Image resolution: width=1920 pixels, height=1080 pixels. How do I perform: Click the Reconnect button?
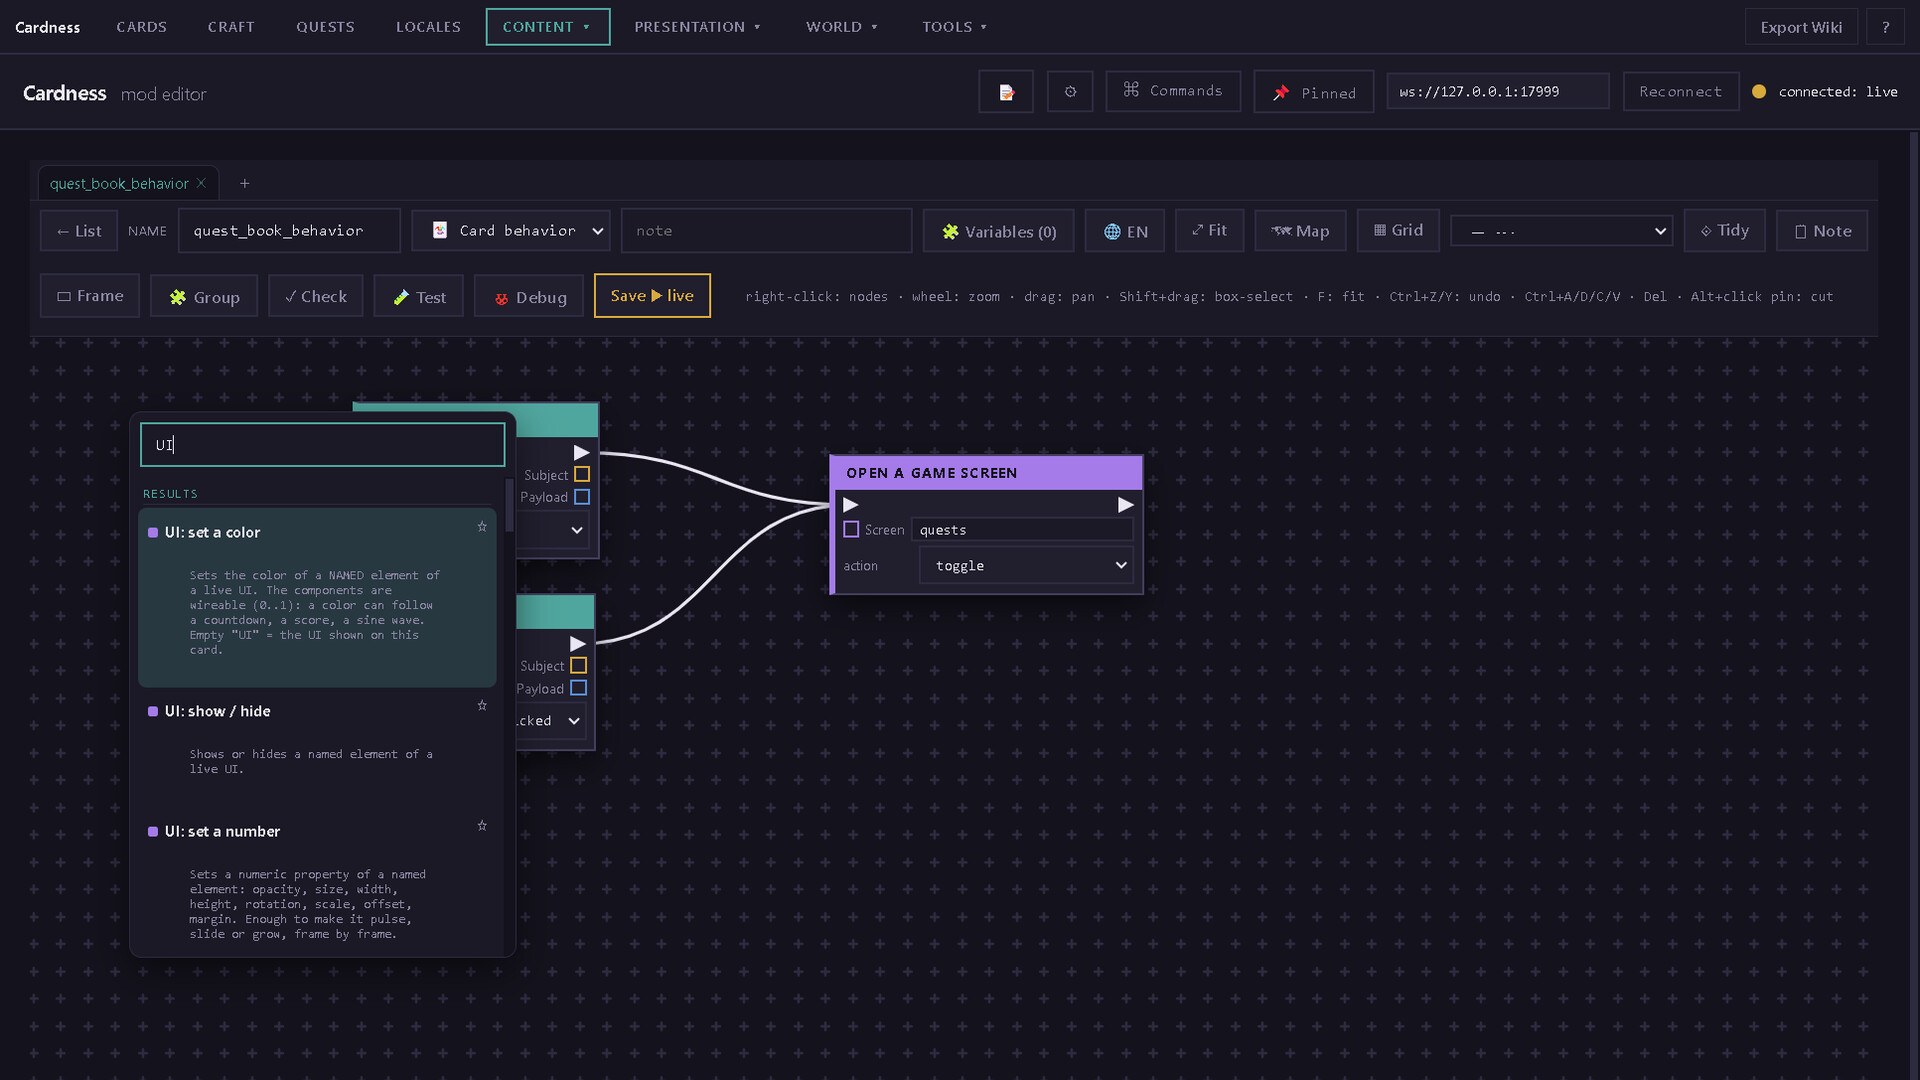(x=1681, y=91)
